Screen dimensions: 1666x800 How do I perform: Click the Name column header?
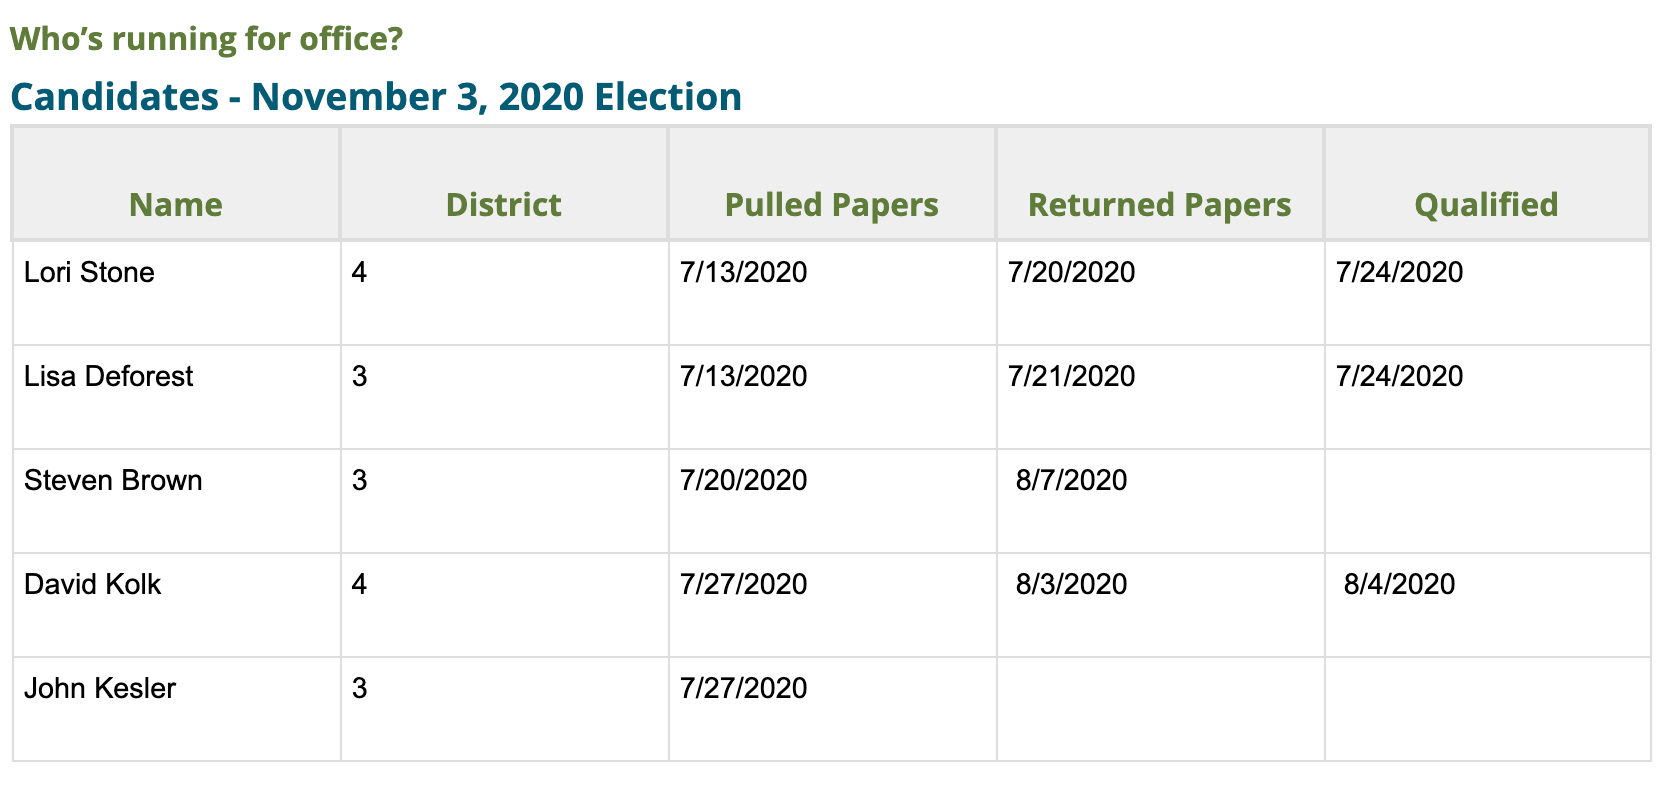tap(176, 205)
